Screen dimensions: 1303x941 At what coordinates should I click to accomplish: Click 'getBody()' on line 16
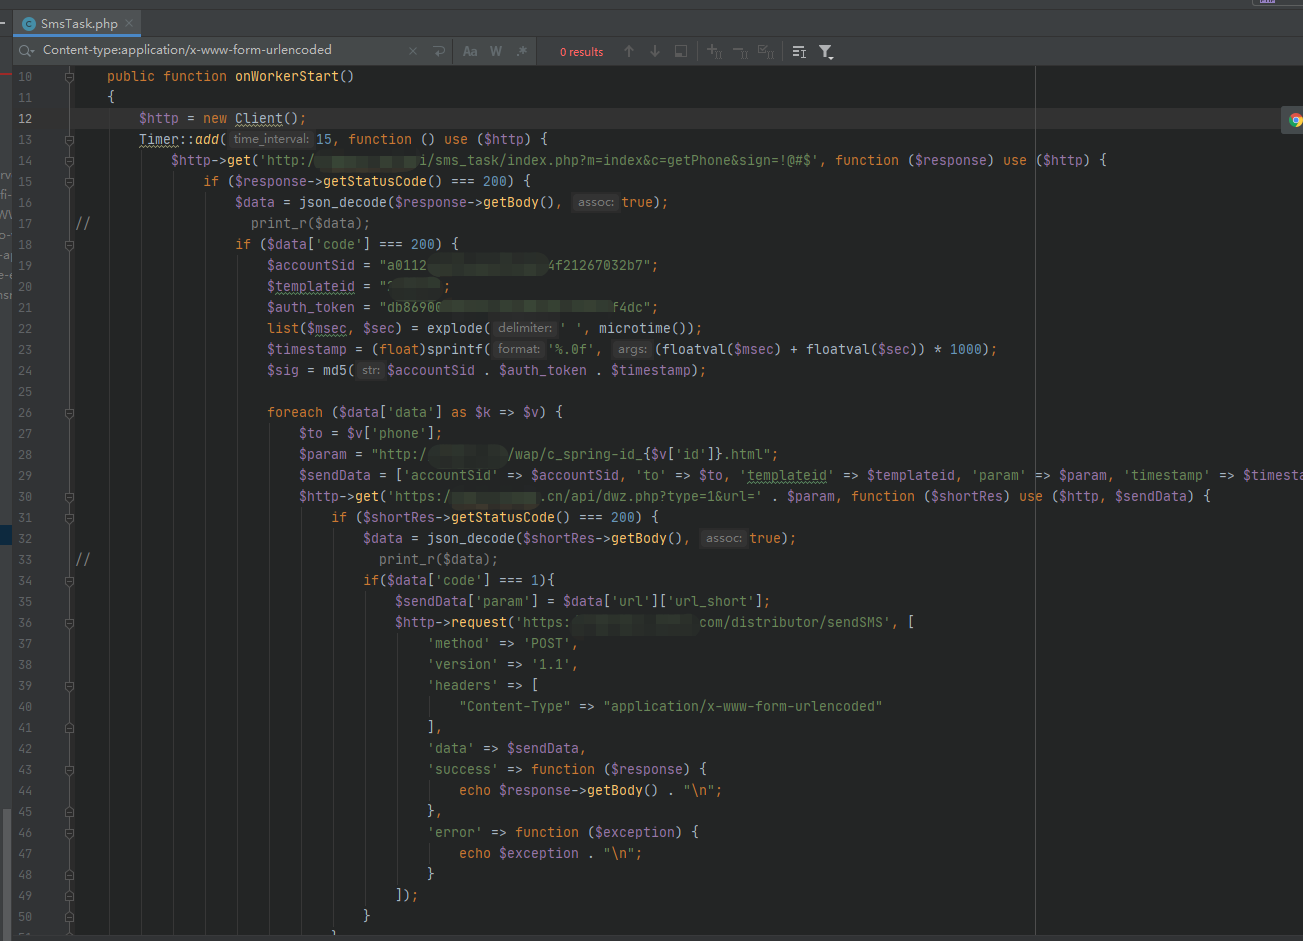519,202
